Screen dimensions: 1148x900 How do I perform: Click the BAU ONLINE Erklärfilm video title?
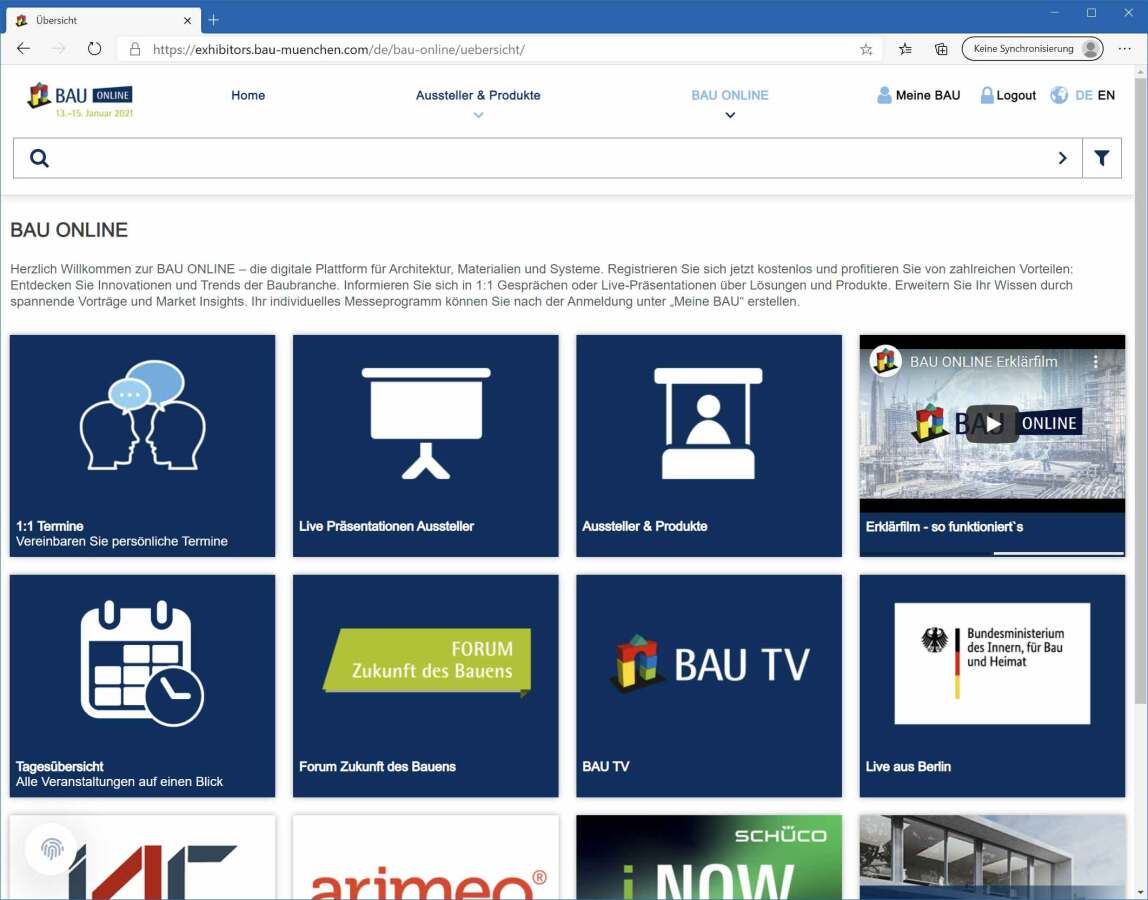click(x=983, y=362)
